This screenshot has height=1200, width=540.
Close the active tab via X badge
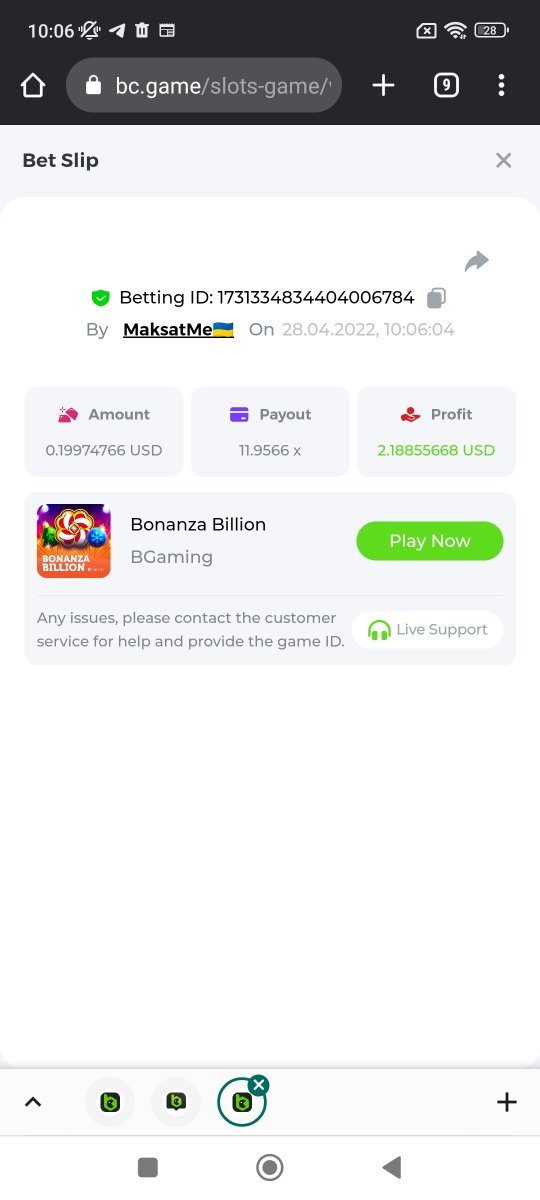258,1084
